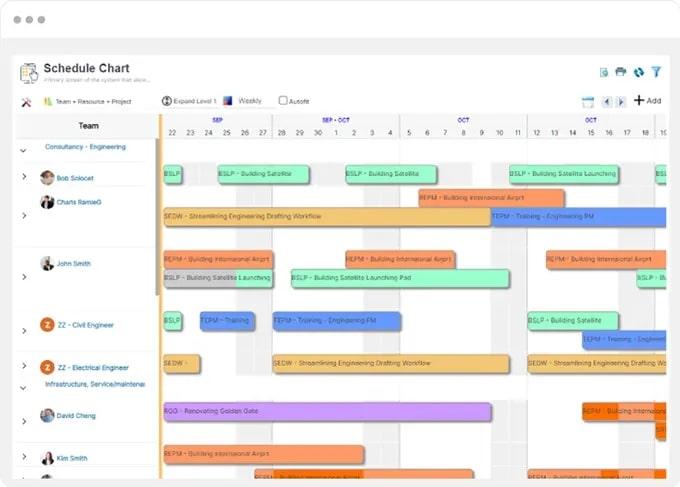Expand the Charls RamaeG row
The image size is (680, 487).
(x=24, y=216)
